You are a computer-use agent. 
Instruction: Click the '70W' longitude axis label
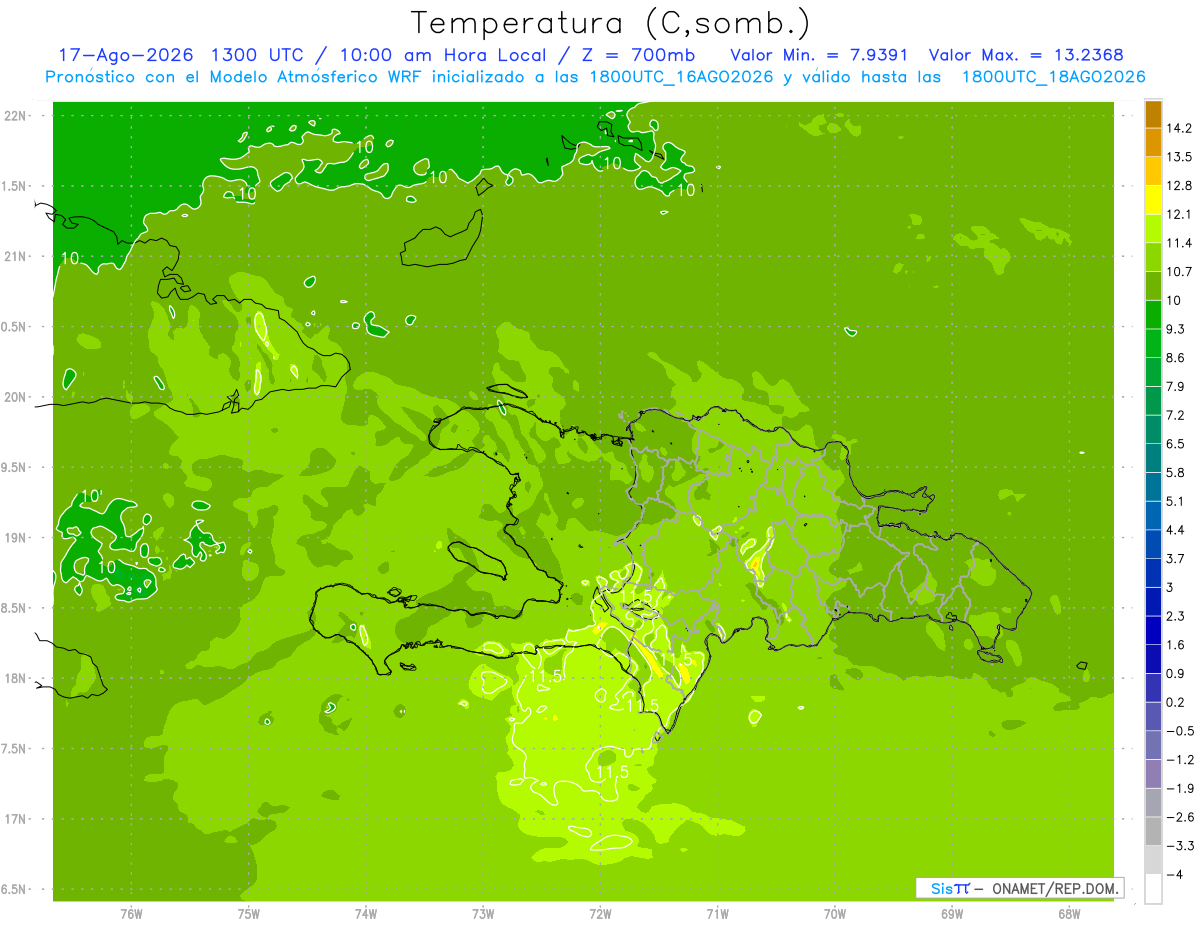point(835,913)
